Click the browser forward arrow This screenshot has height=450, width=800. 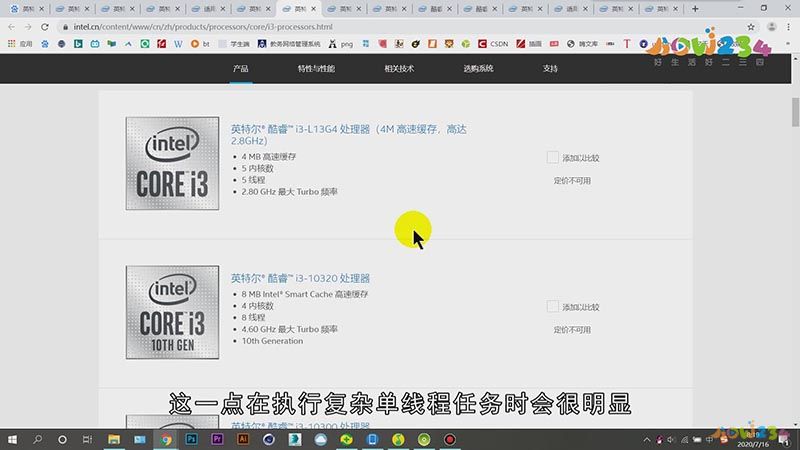(28, 27)
